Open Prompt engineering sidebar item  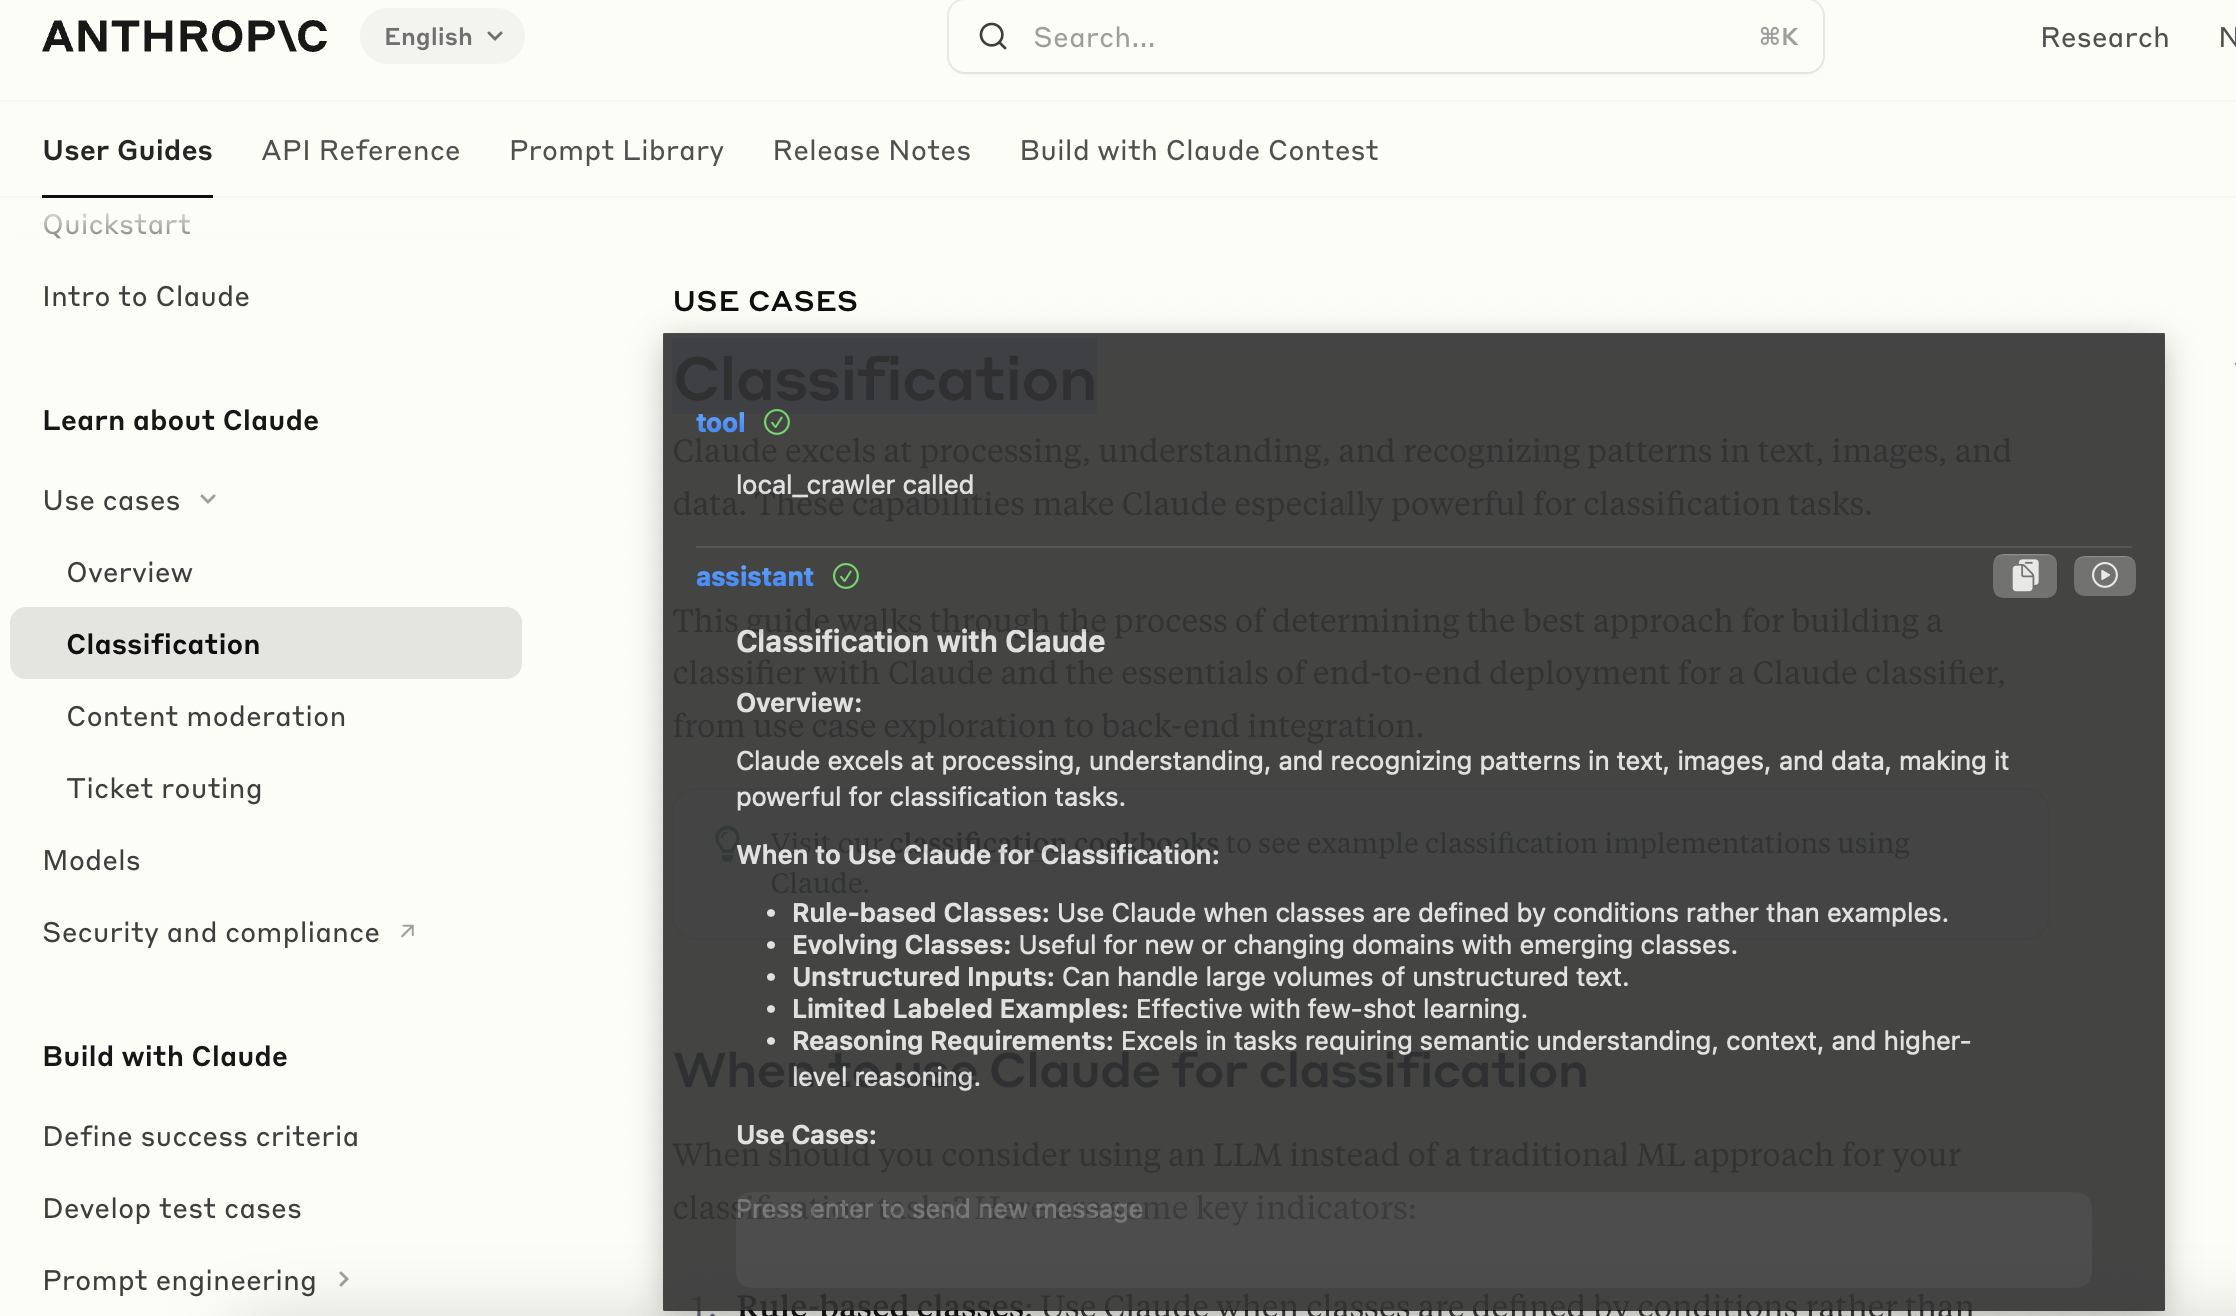coord(179,1280)
